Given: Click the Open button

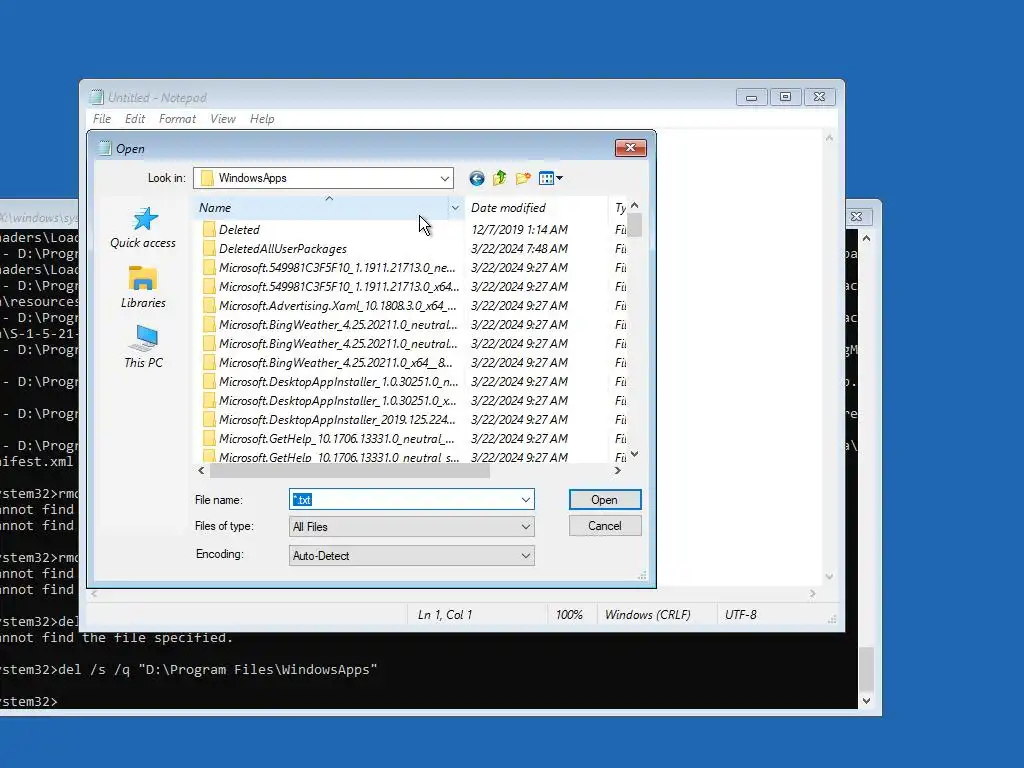Looking at the screenshot, I should pos(605,500).
